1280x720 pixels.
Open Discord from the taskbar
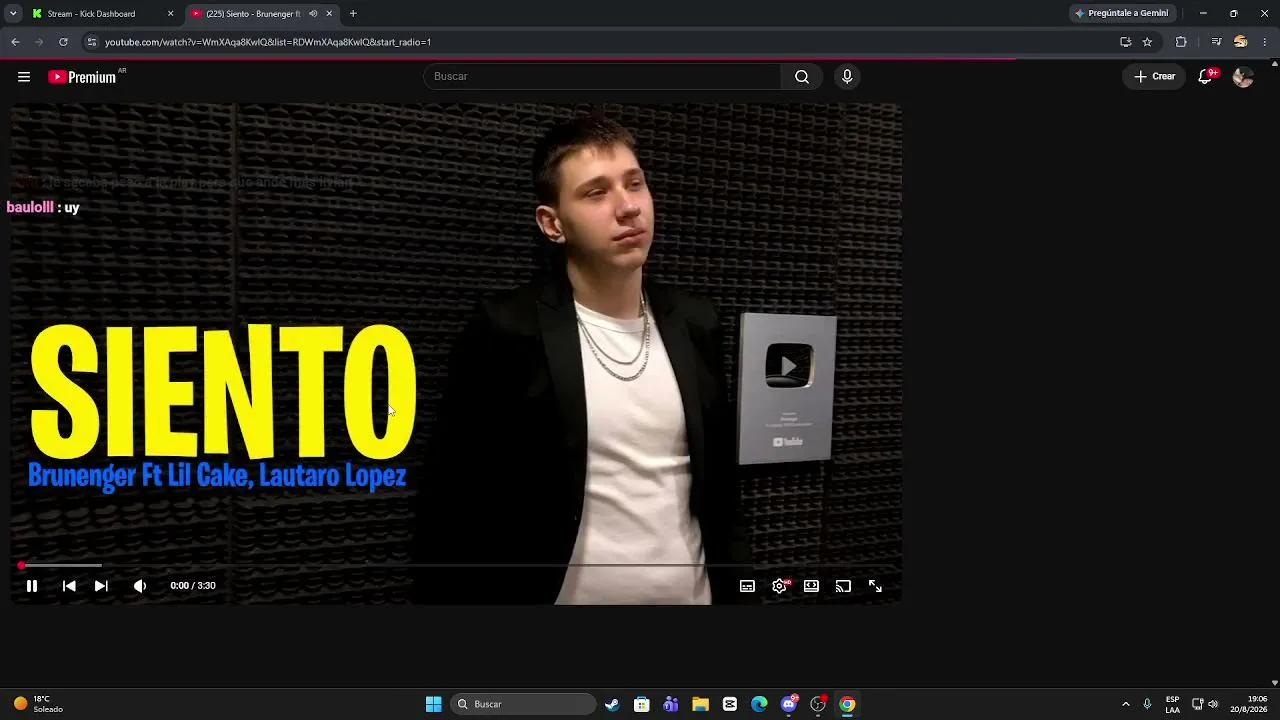[x=789, y=704]
